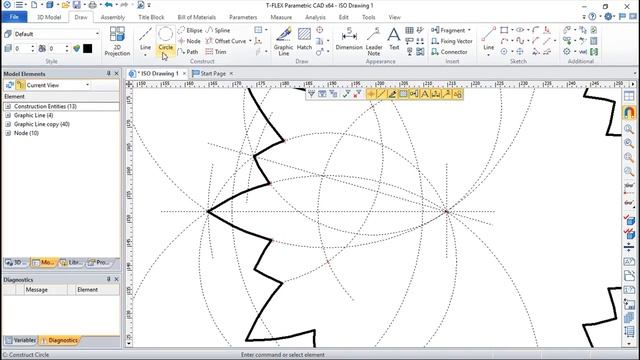Click the Undo arrow in quick access toolbar

(x=108, y=5)
